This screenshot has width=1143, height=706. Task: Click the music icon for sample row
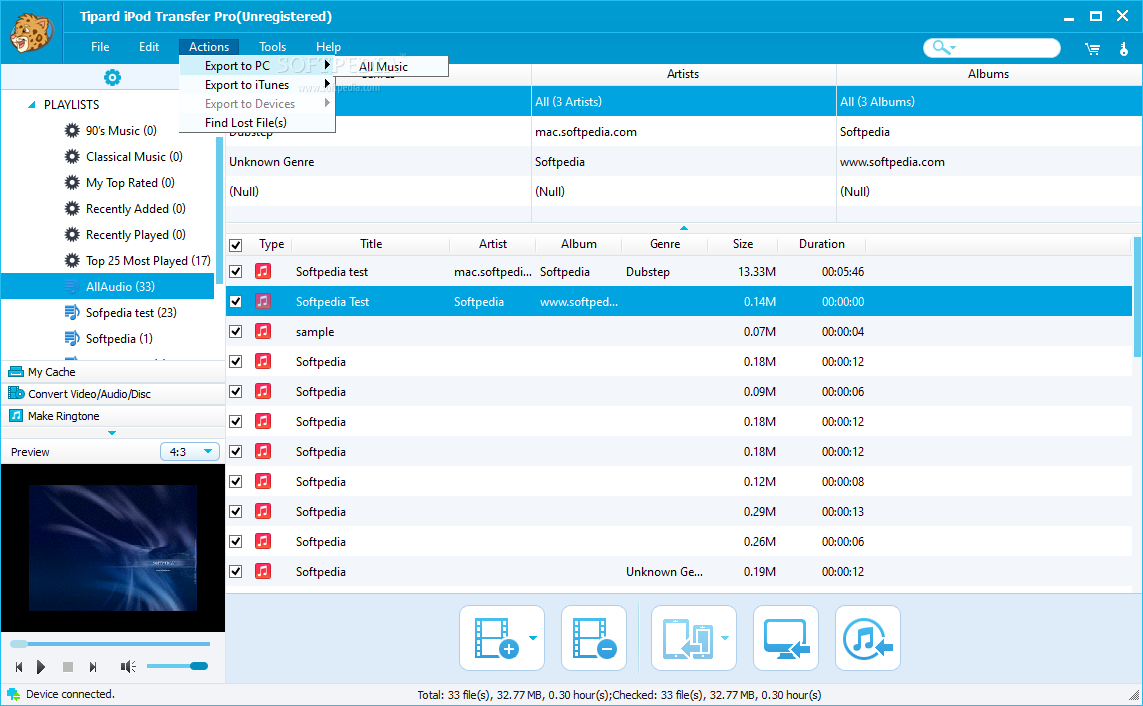point(262,331)
